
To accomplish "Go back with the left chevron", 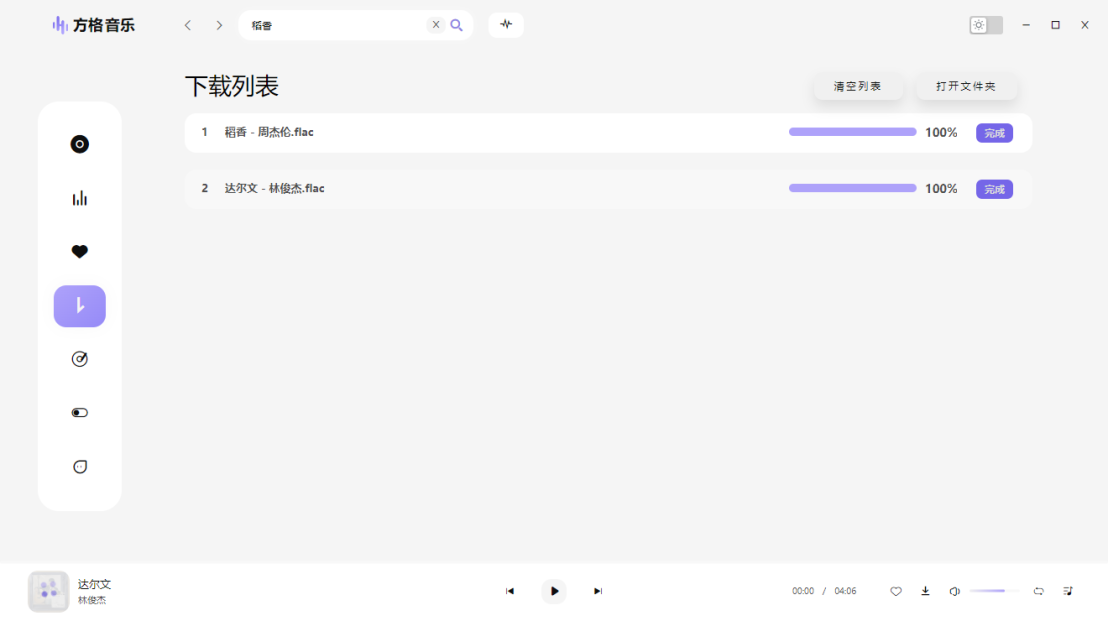I will pos(188,25).
